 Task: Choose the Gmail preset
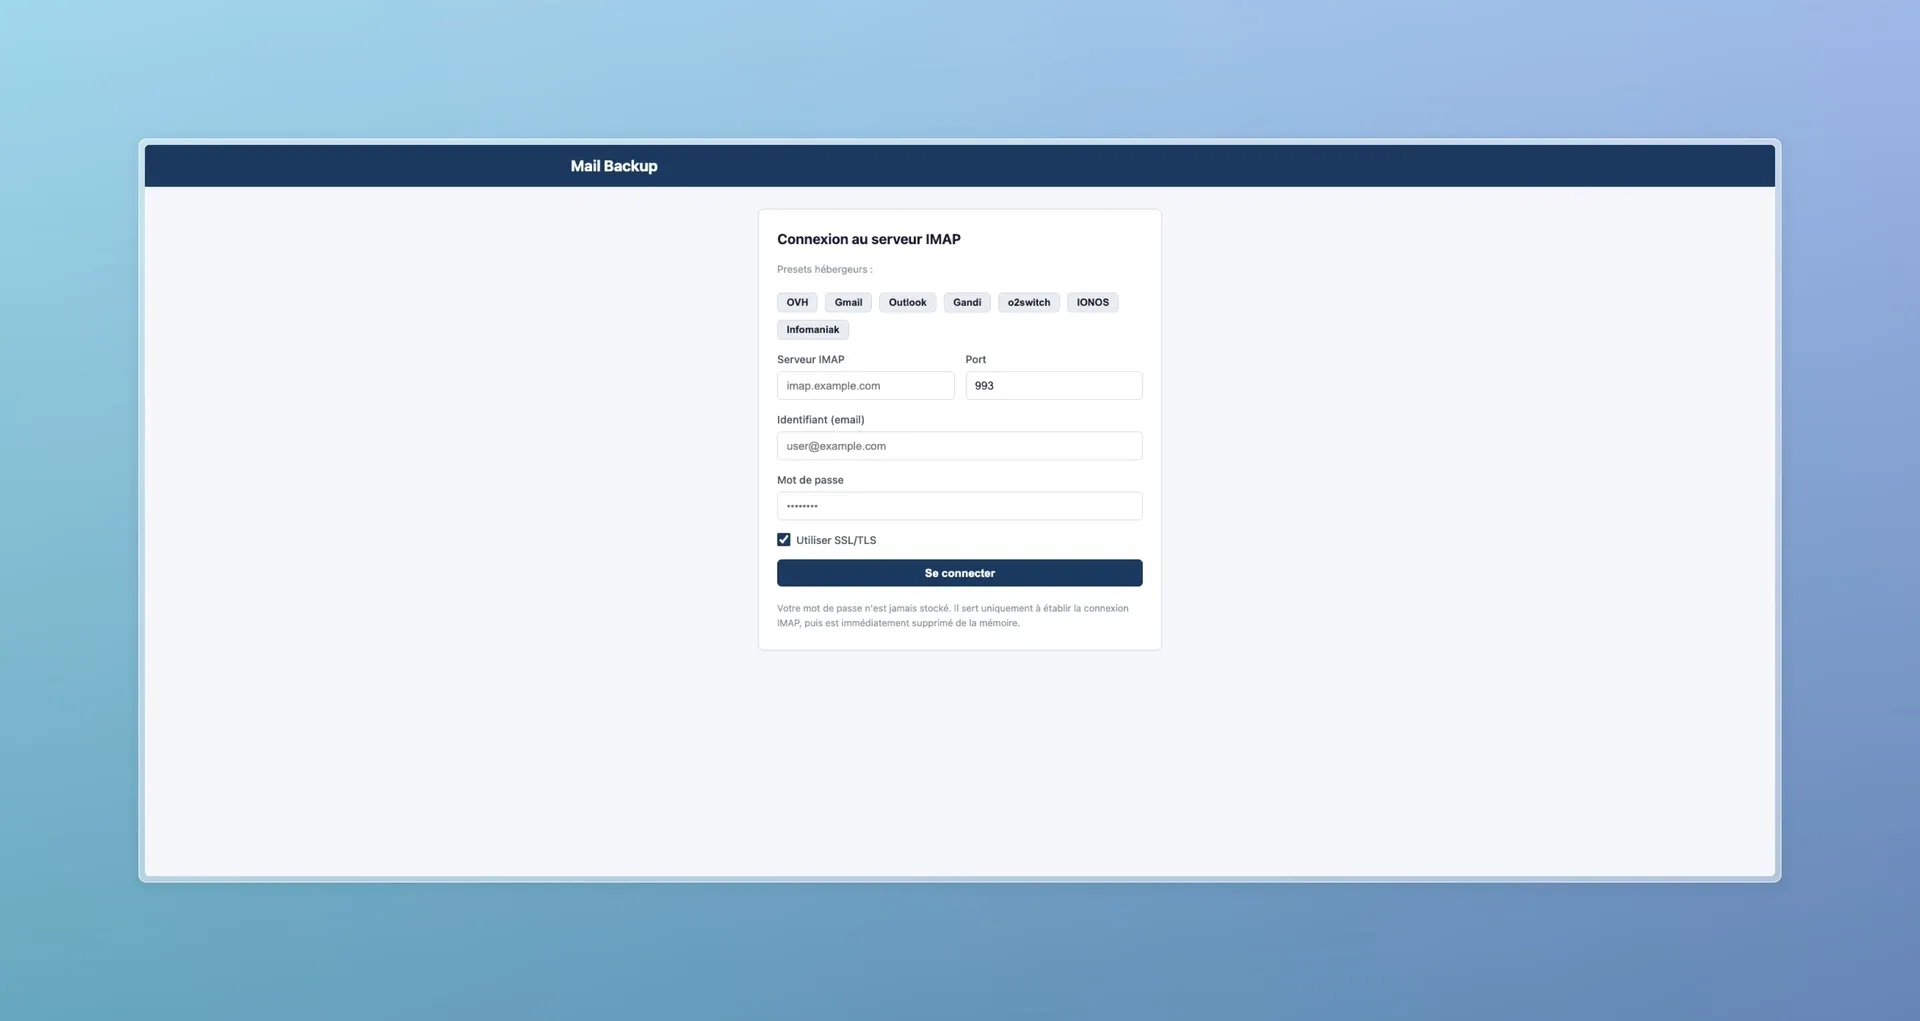point(848,302)
